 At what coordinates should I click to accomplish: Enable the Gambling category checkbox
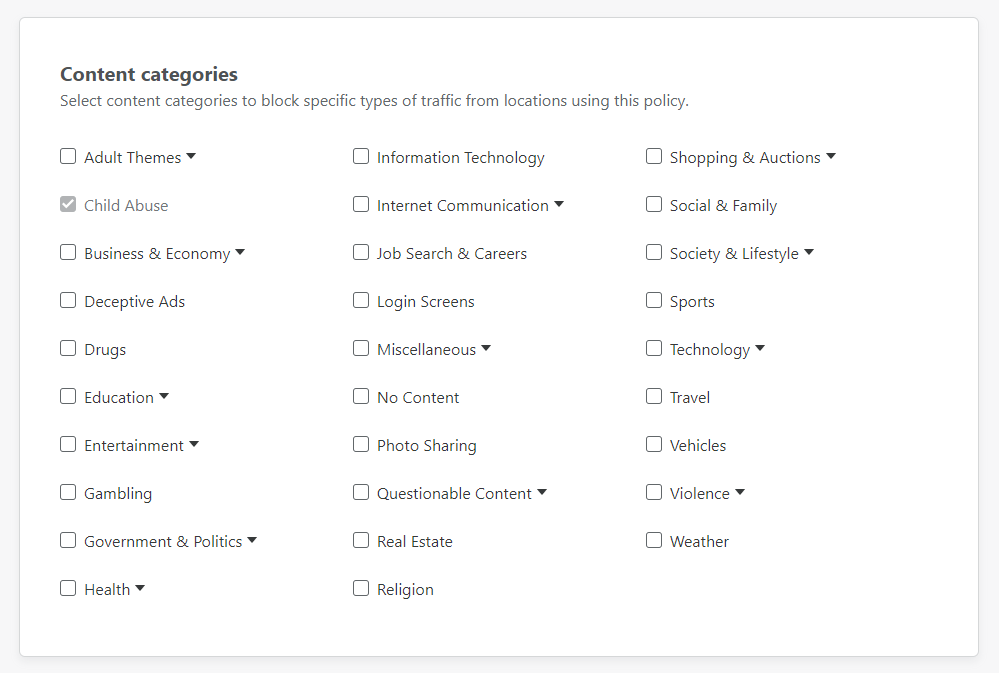tap(68, 492)
